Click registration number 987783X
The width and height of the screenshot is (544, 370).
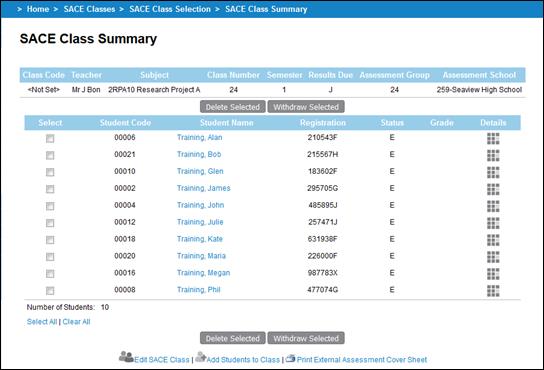pos(322,273)
